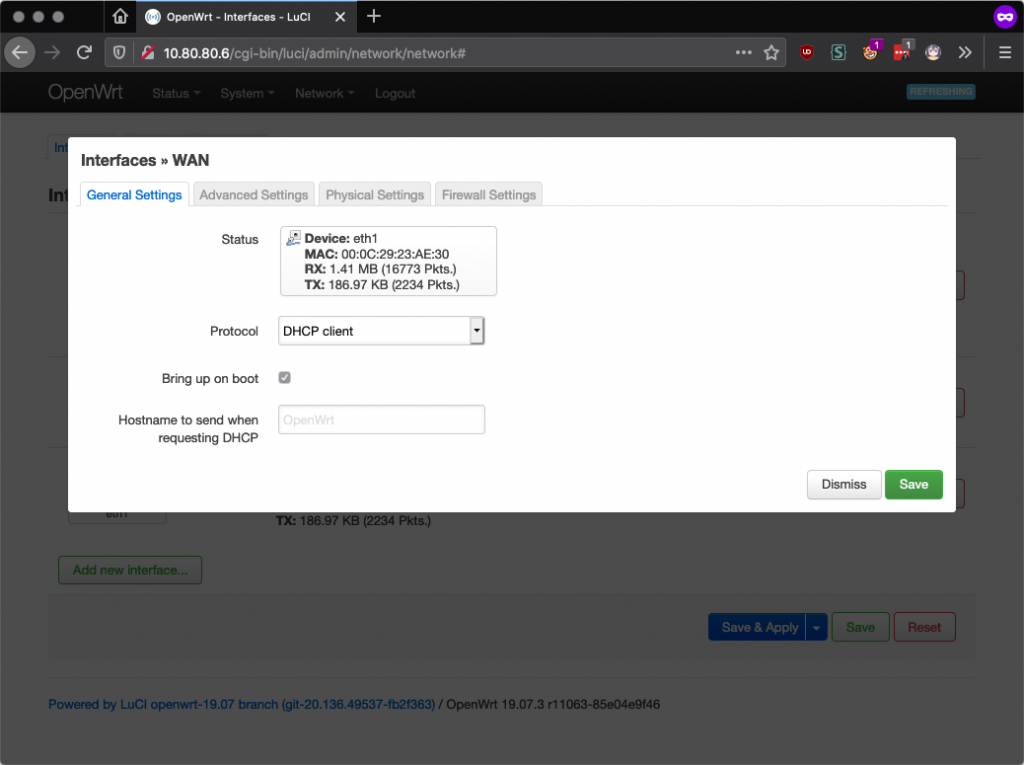Switch to the Advanced Settings tab
The image size is (1024, 765).
253,195
